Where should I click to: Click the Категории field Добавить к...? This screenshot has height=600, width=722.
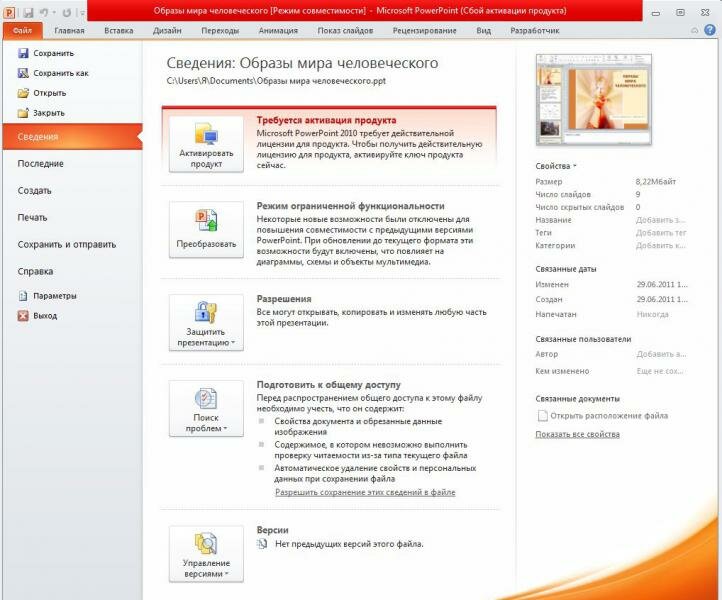pyautogui.click(x=661, y=246)
